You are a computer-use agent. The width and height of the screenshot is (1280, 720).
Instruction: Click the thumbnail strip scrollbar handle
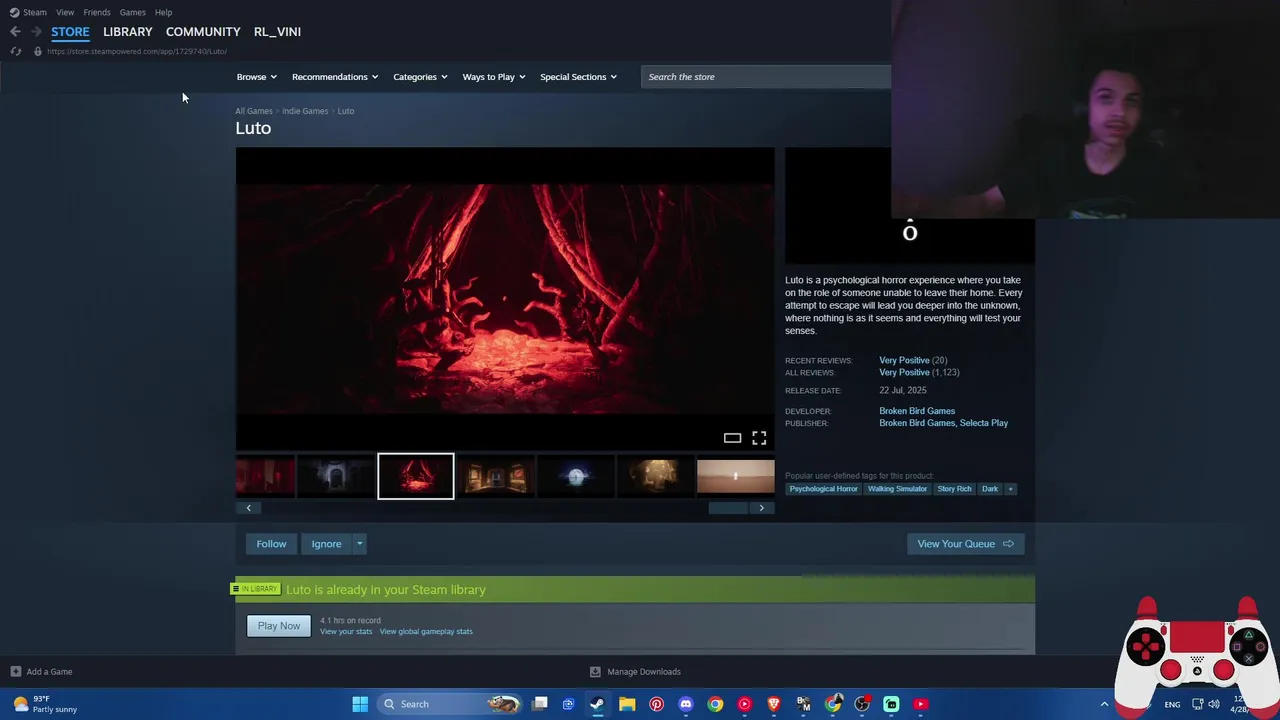tap(728, 508)
